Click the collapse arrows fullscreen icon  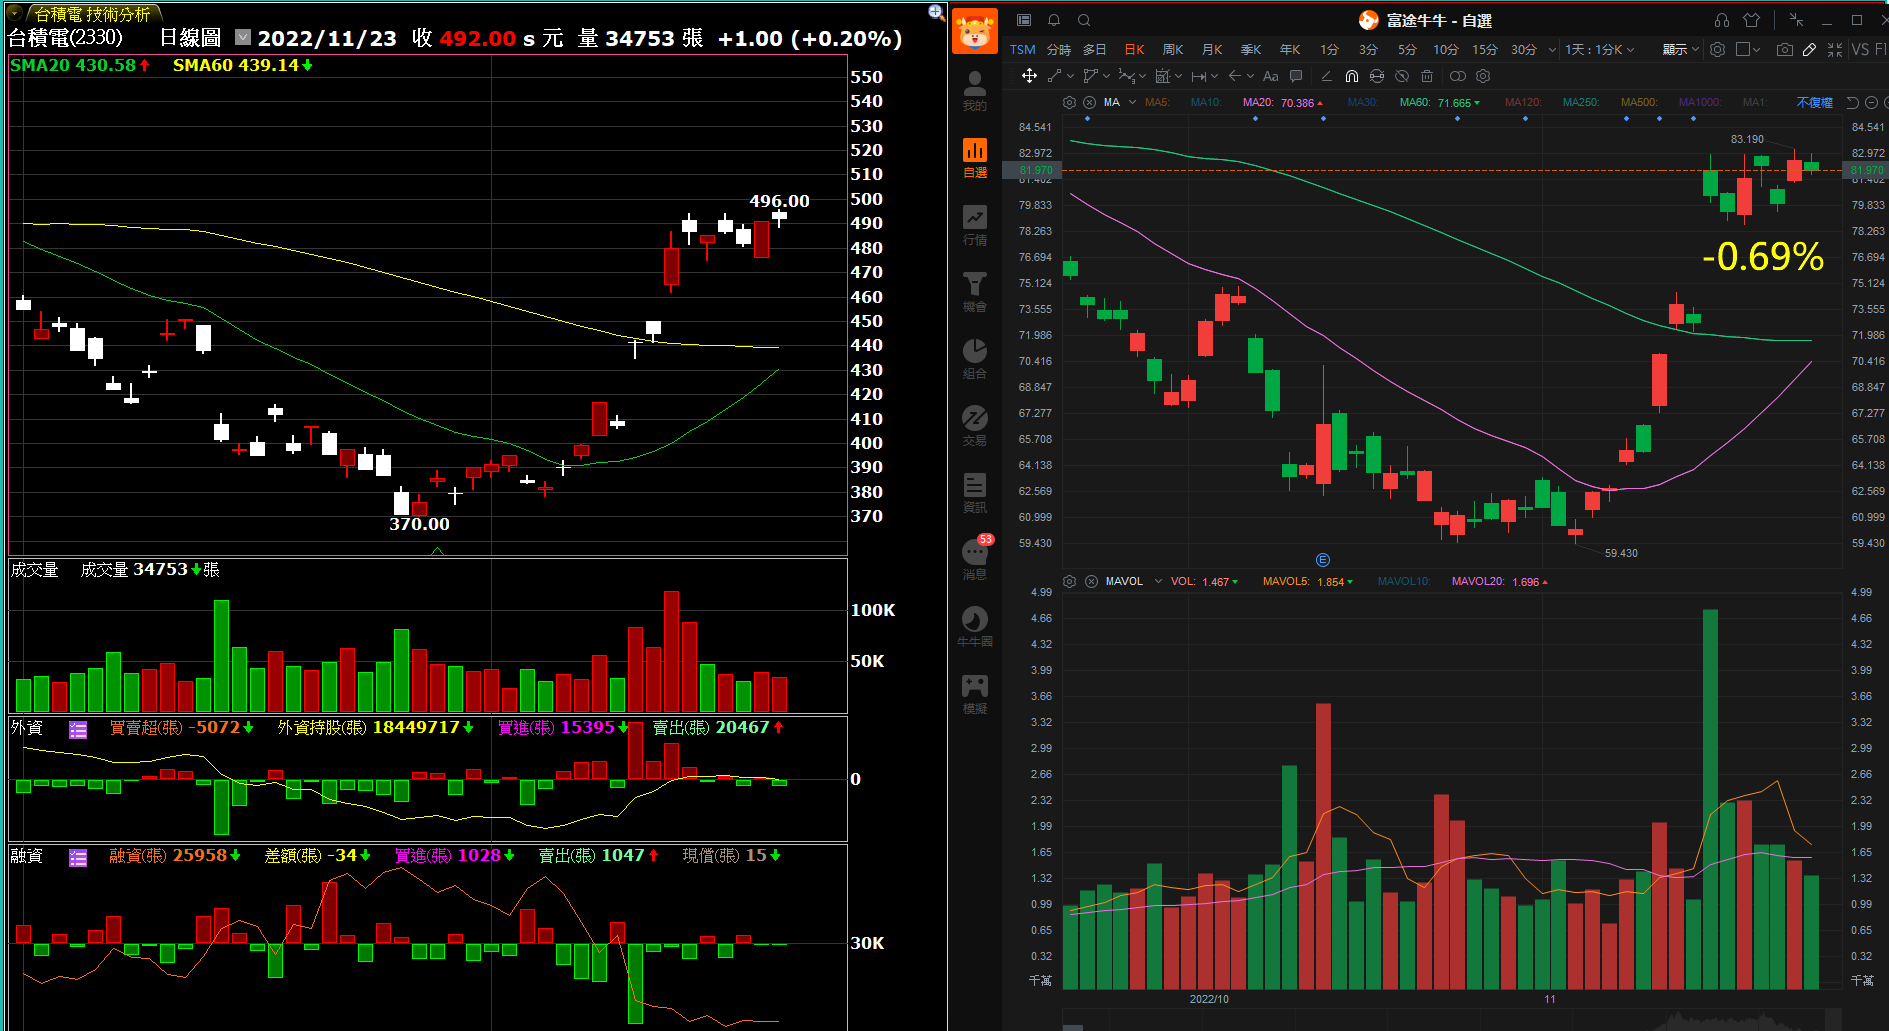point(1834,49)
